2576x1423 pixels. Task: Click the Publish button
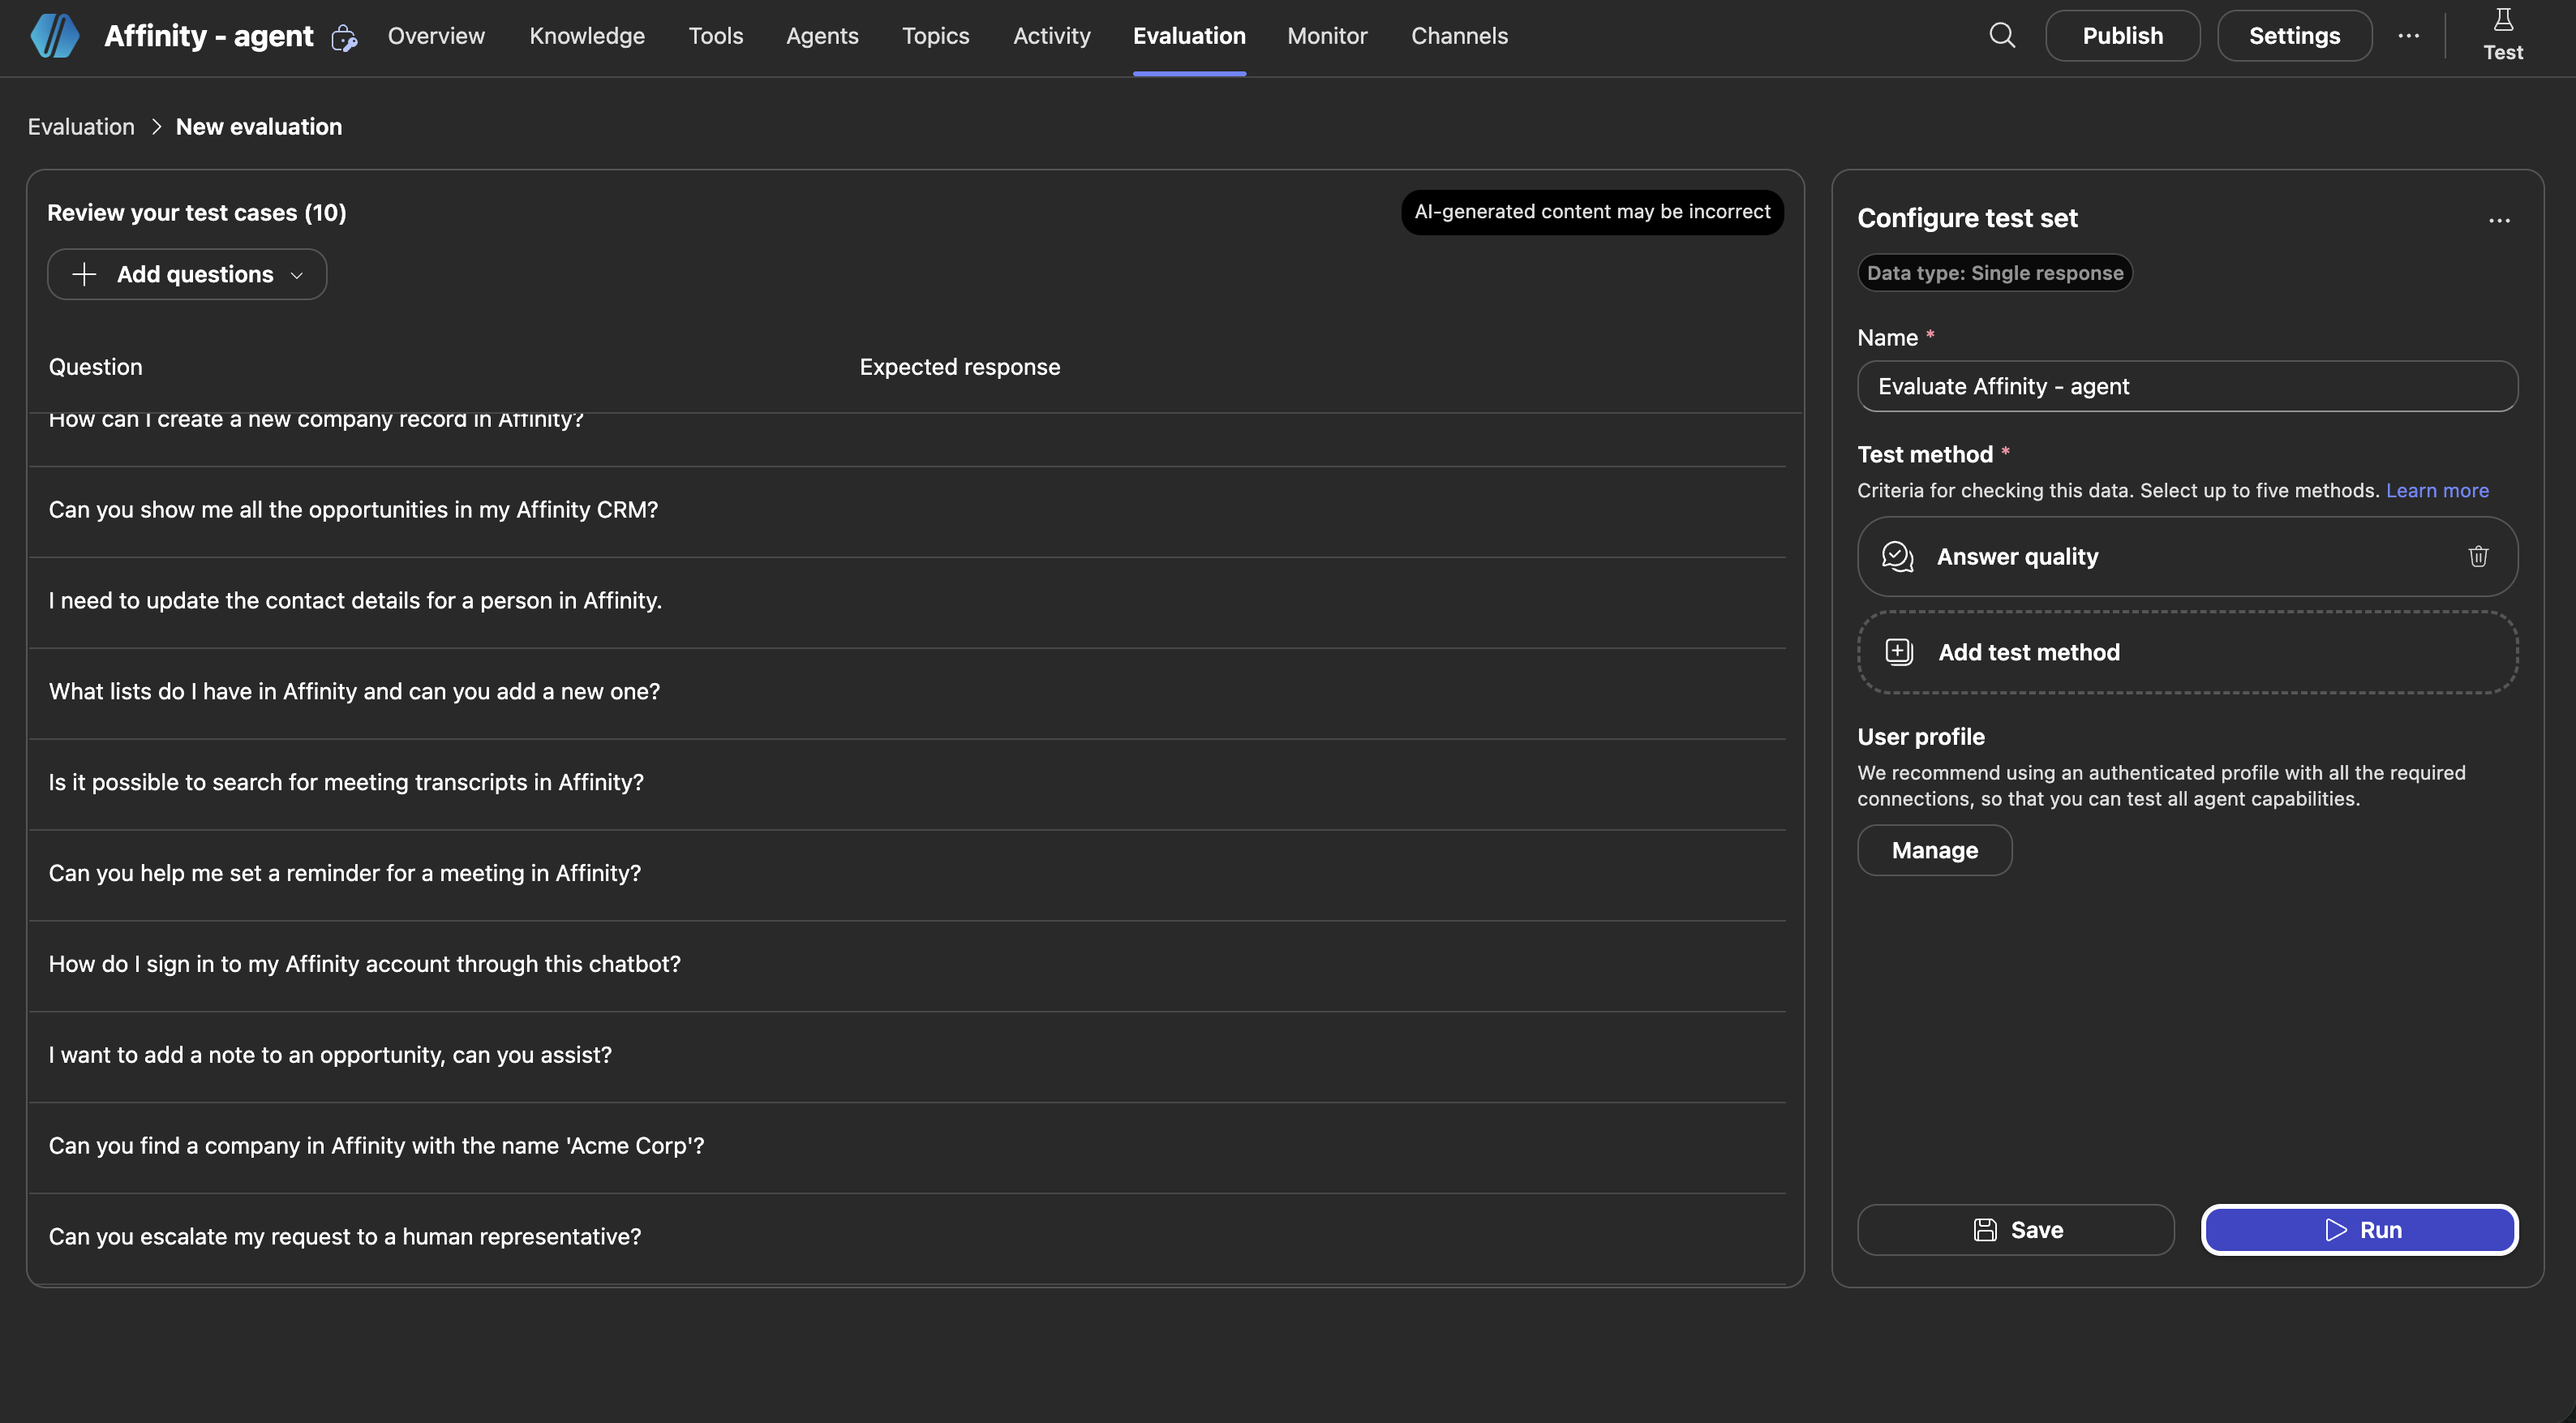click(x=2122, y=36)
